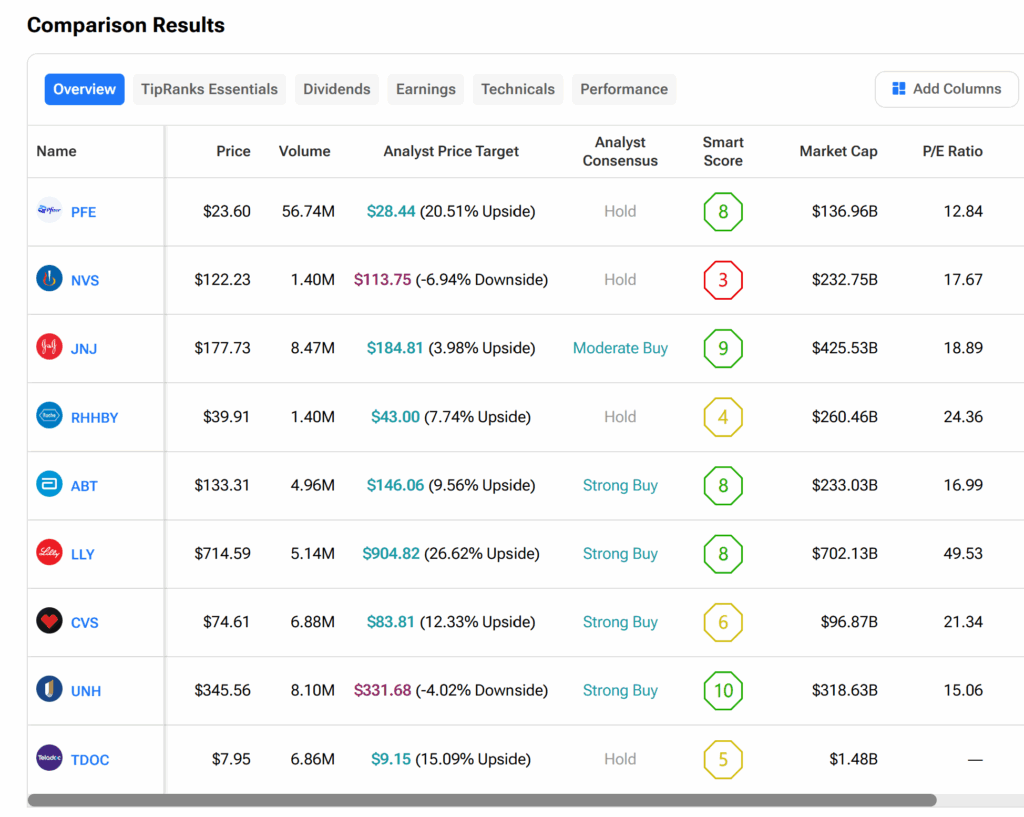Click the Johnson & Johnson logo icon

49,347
